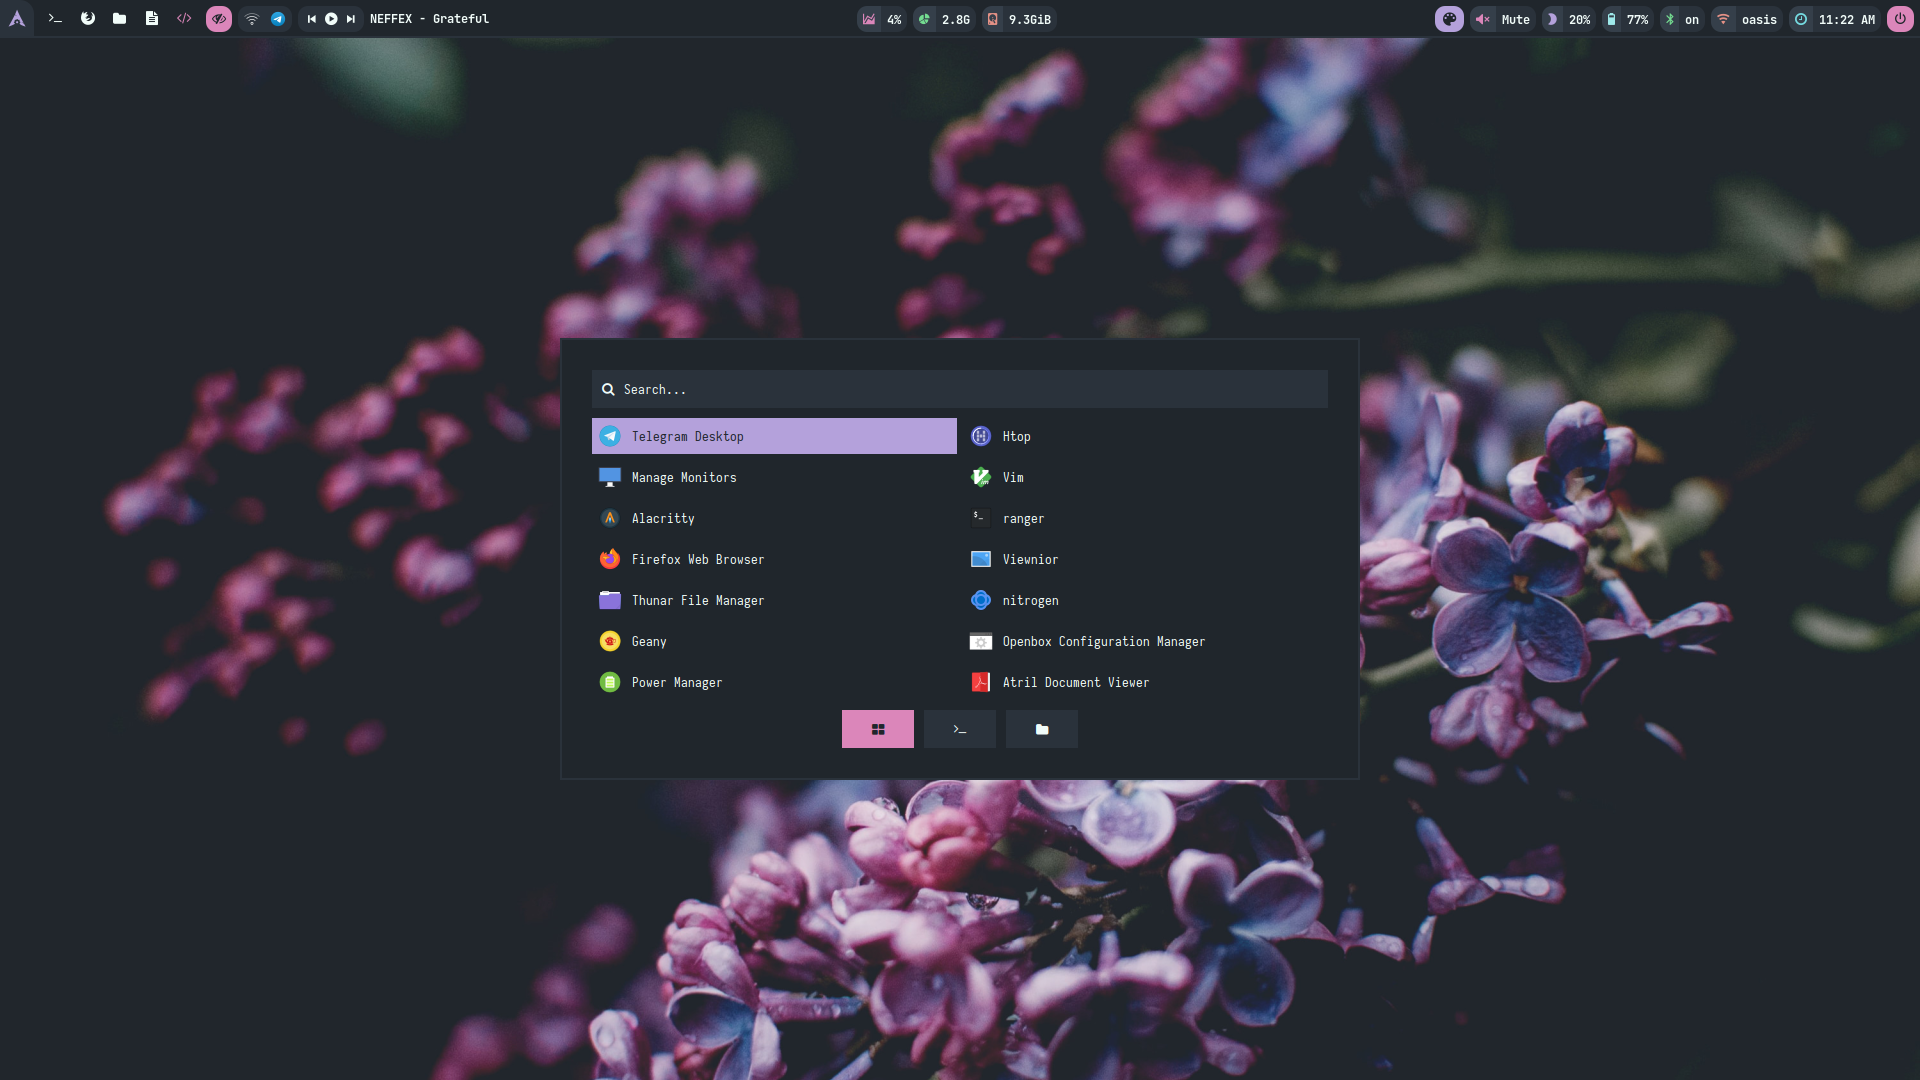Open the Arch logo menu icon

pyautogui.click(x=17, y=19)
